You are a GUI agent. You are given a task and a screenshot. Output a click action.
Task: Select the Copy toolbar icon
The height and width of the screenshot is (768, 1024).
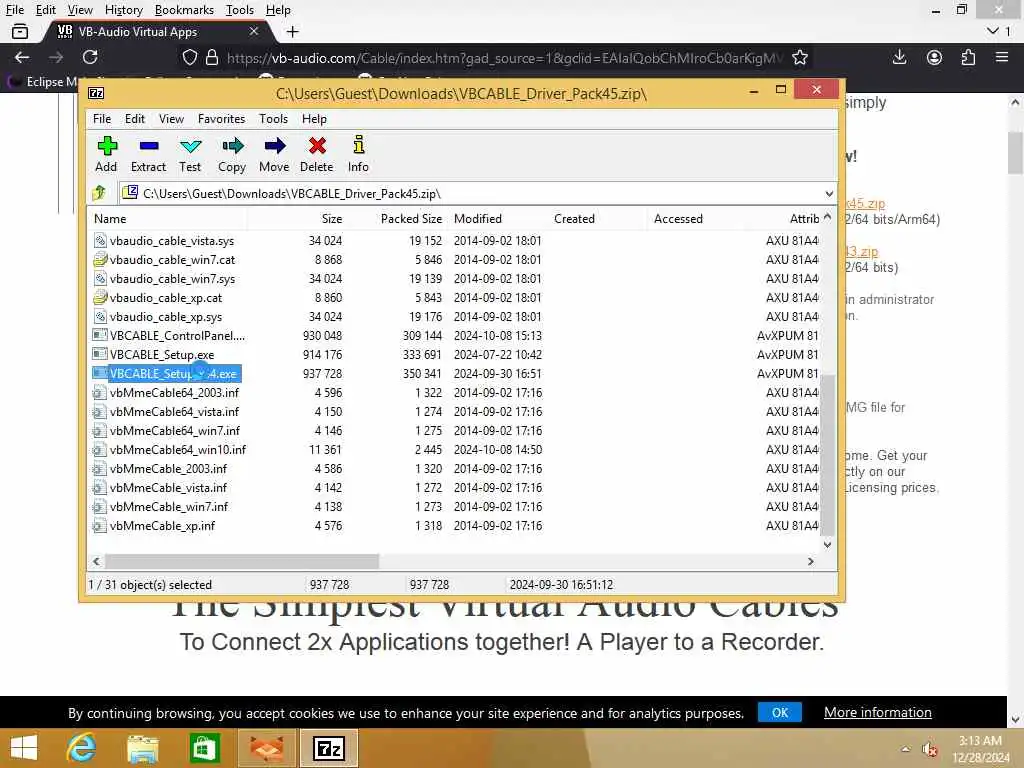coord(232,154)
